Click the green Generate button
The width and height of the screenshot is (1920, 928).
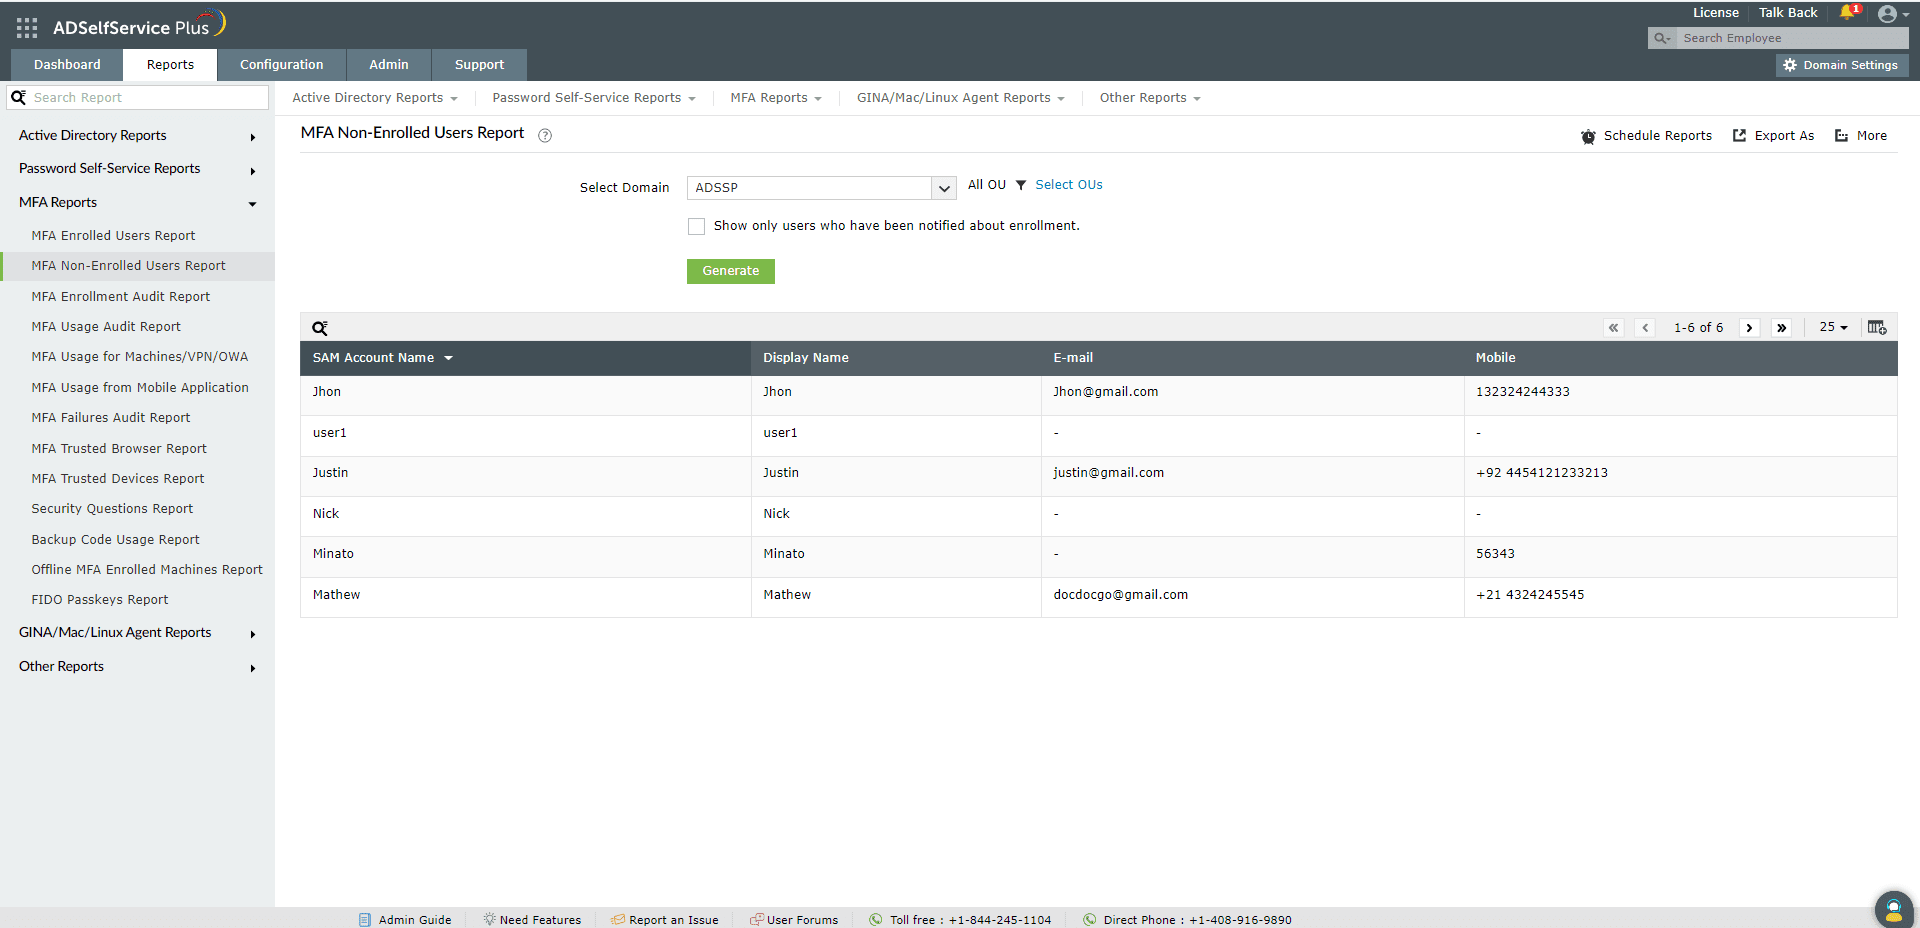(x=730, y=271)
